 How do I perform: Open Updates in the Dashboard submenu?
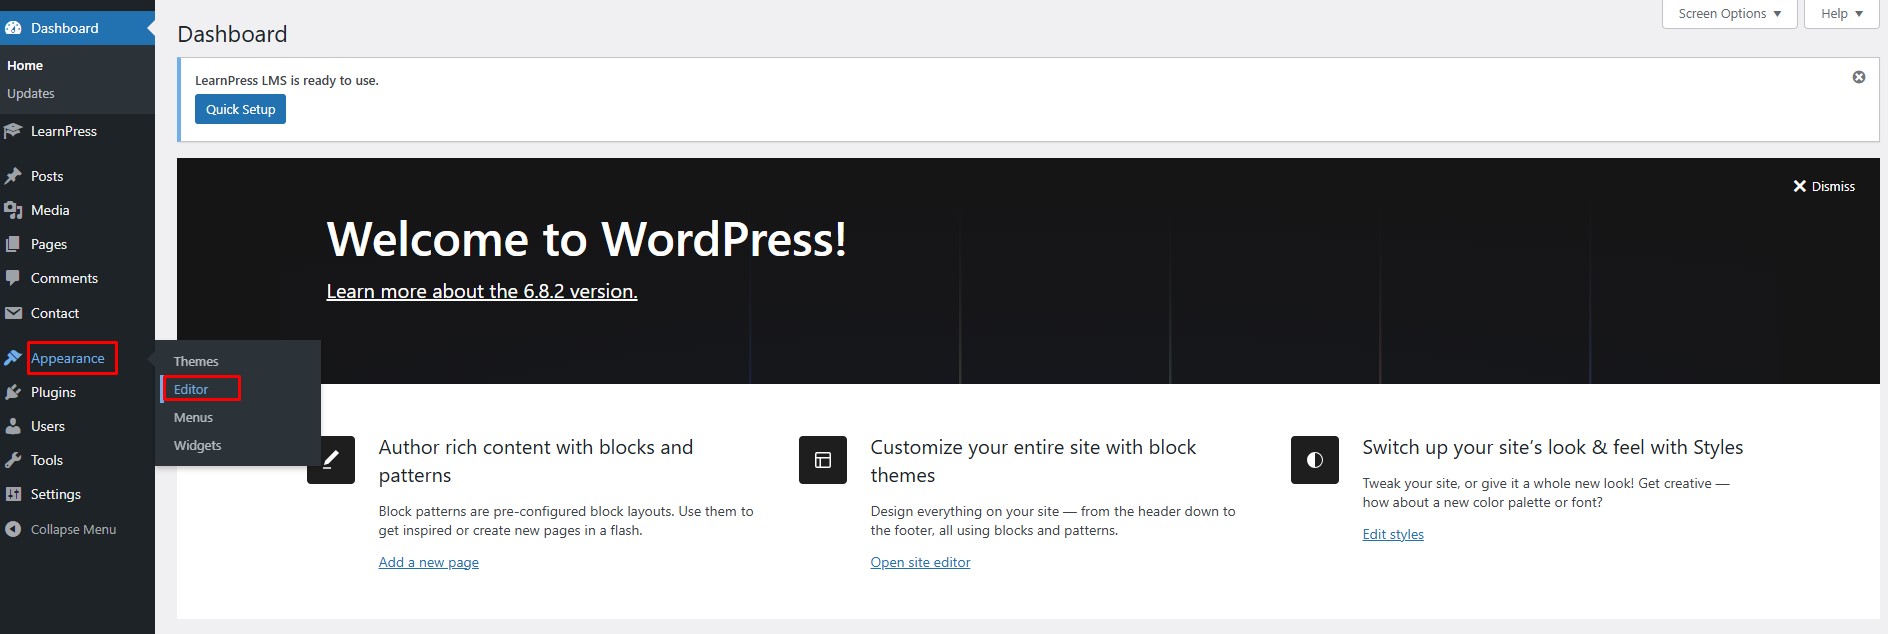[31, 93]
